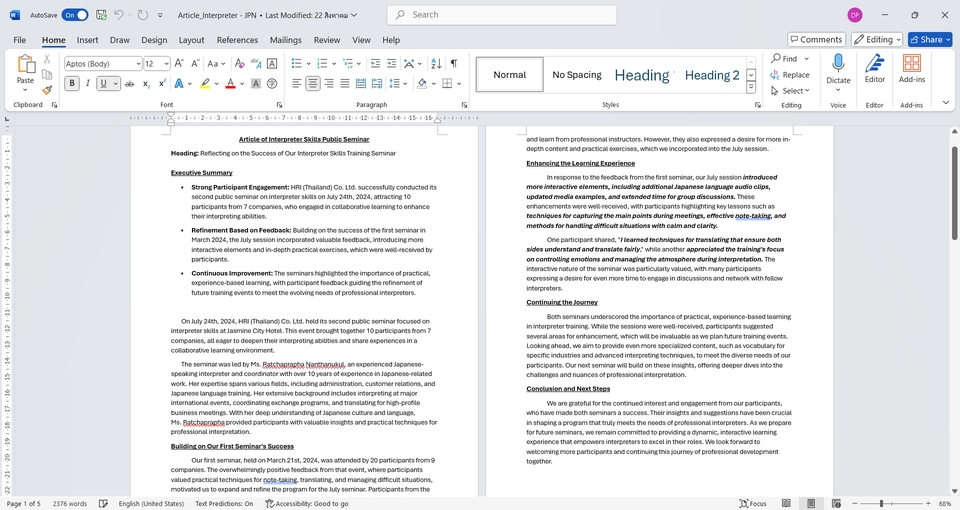Apply yellow text highlight color
The width and height of the screenshot is (960, 510).
(x=205, y=83)
